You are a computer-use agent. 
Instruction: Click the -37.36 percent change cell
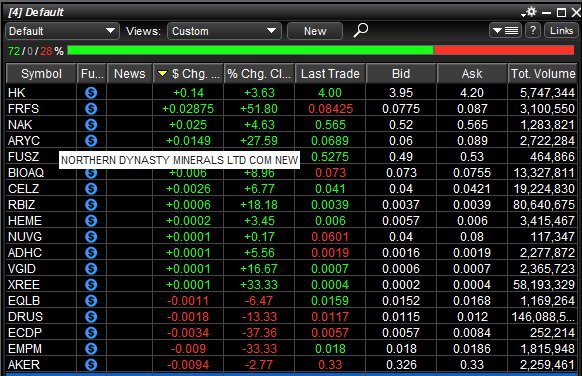(259, 332)
